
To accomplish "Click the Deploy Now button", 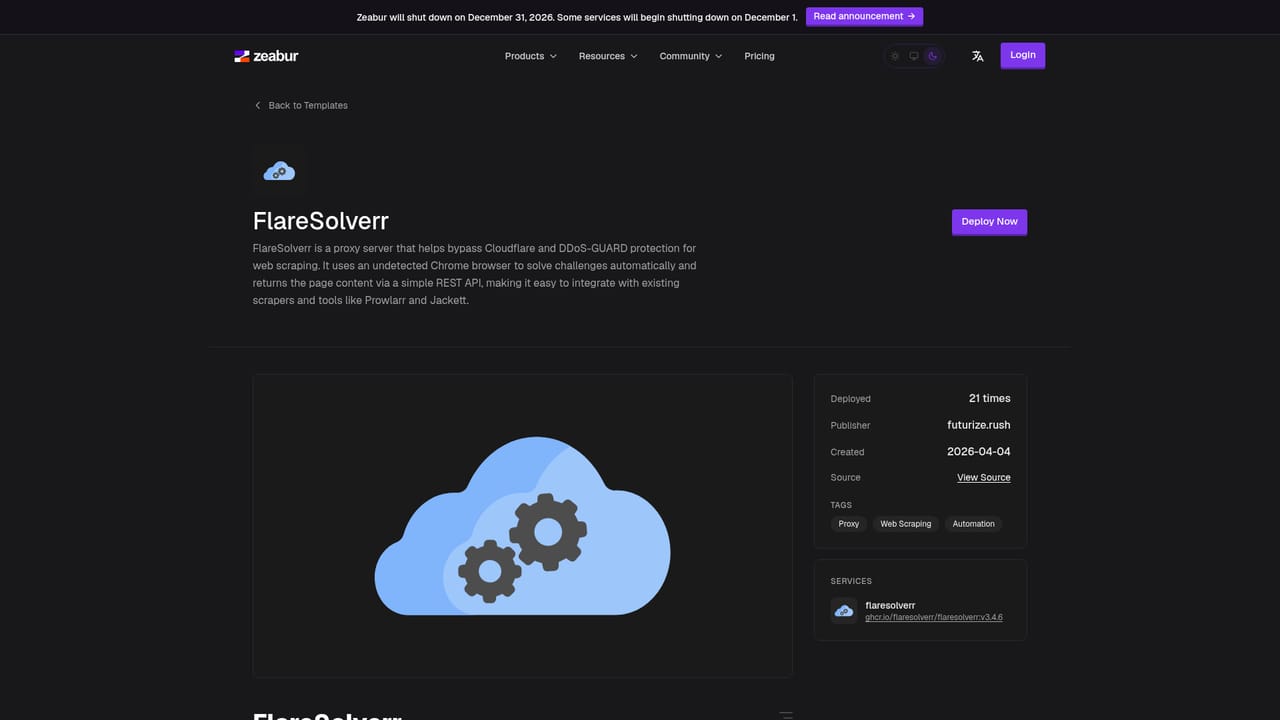I will click(x=989, y=222).
